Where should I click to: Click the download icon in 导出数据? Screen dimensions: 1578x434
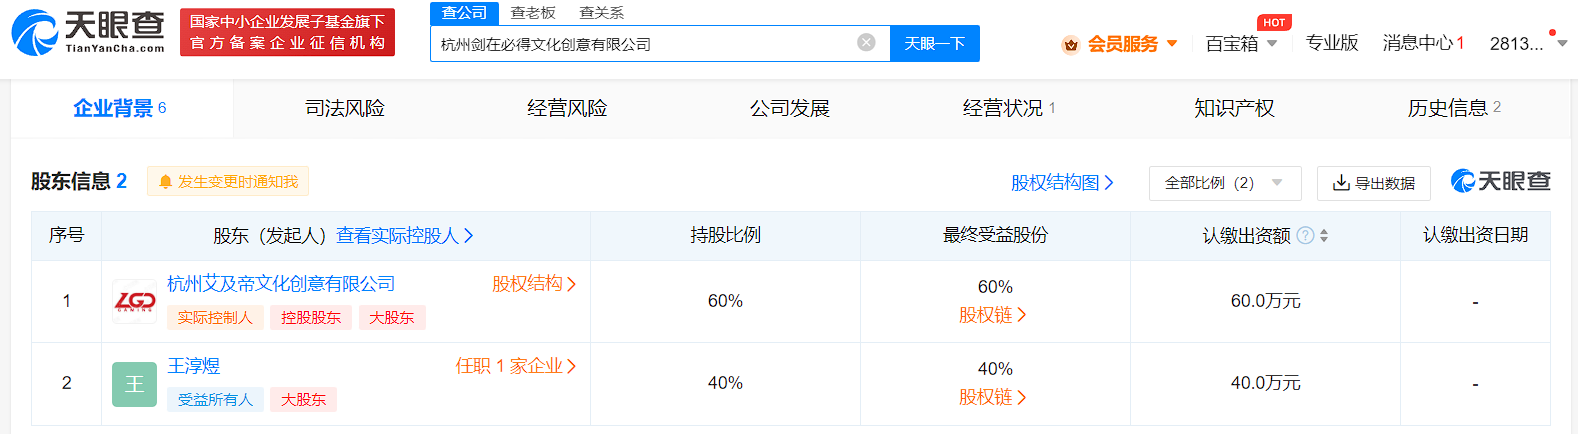point(1341,182)
